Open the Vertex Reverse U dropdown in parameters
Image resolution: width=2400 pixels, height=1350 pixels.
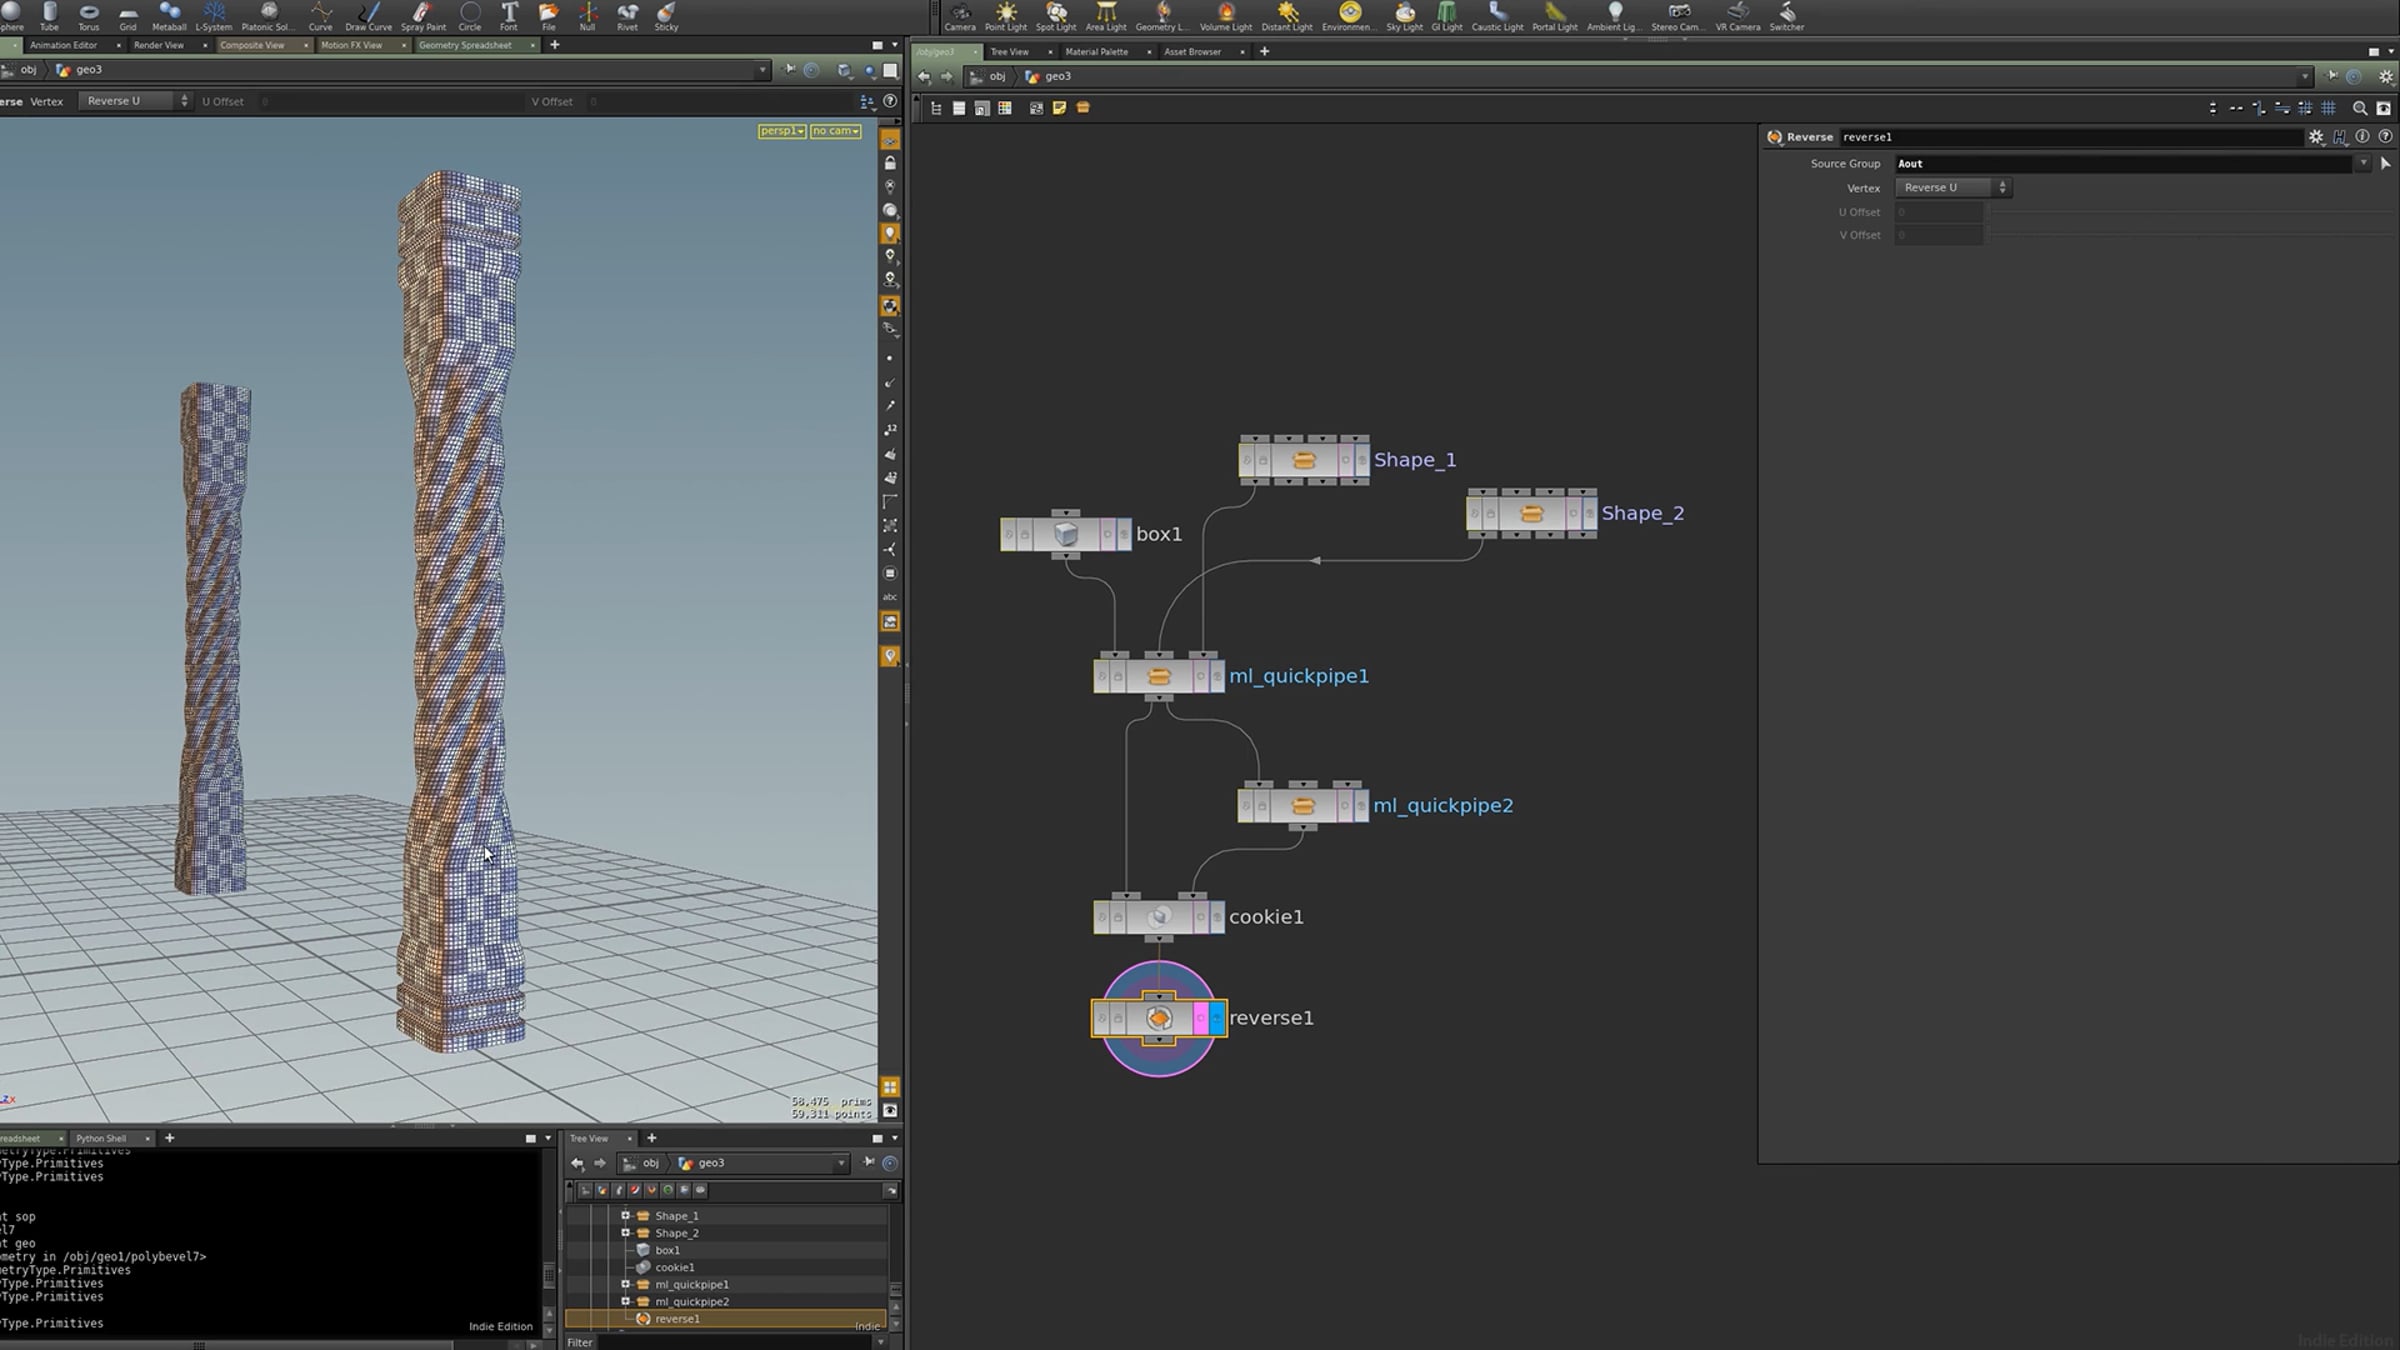1953,188
